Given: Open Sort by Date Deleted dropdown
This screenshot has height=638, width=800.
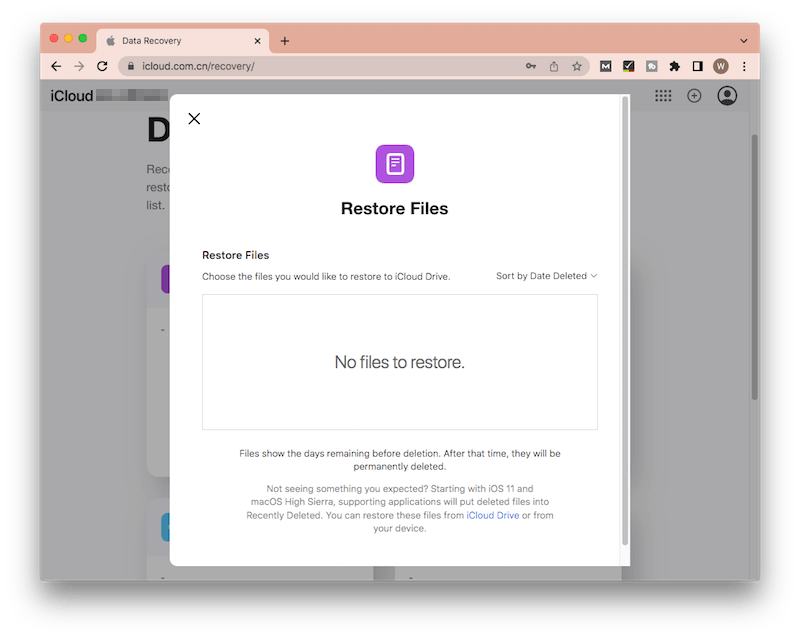Looking at the screenshot, I should (x=546, y=276).
